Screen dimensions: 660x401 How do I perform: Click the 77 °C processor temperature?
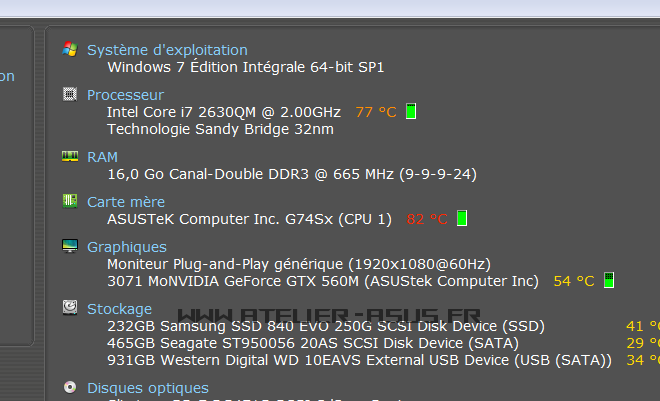click(376, 112)
